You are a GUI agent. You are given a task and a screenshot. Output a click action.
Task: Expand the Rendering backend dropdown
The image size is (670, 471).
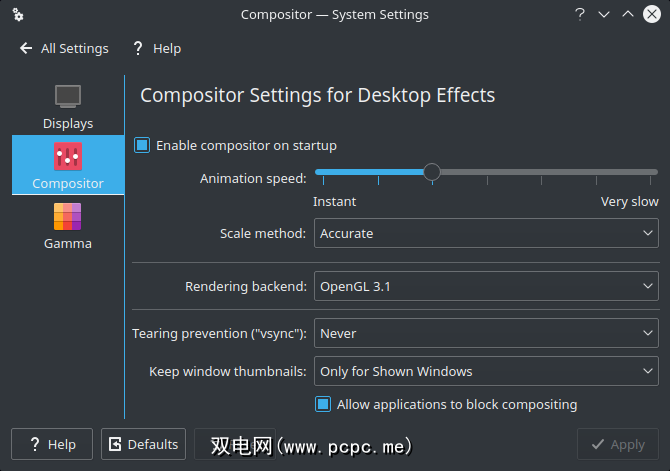(486, 286)
